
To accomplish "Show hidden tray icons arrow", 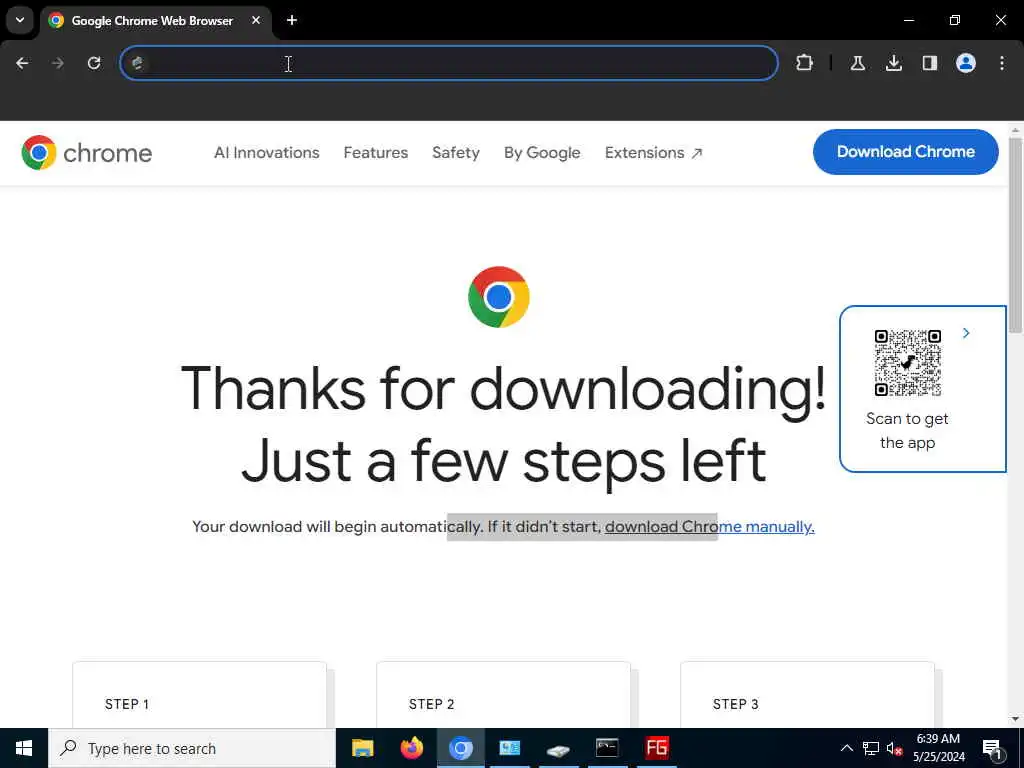I will [x=846, y=748].
